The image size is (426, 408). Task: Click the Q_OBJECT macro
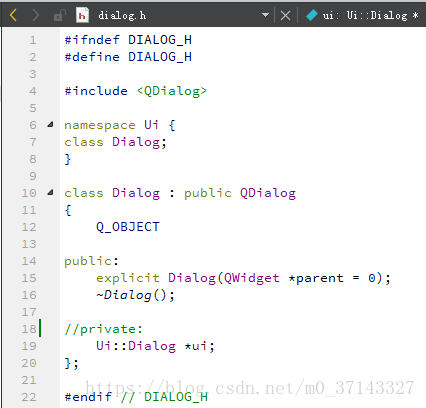[x=128, y=227]
